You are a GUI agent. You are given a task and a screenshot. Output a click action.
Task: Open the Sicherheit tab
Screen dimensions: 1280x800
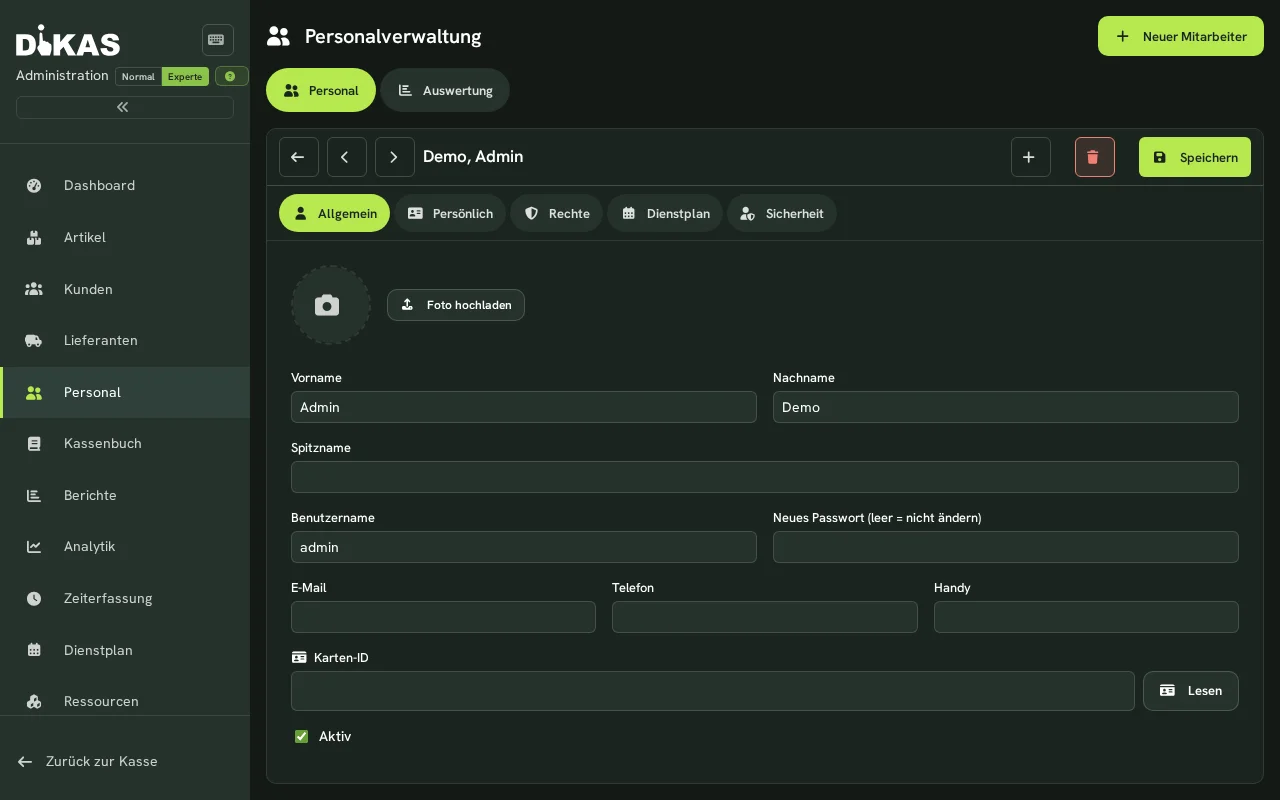click(x=782, y=213)
